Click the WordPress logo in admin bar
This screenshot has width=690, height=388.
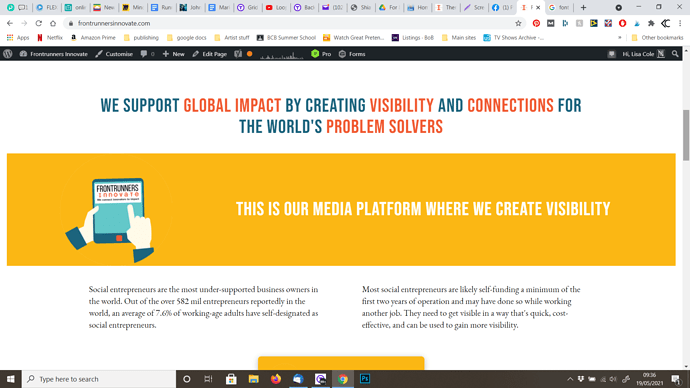[7, 54]
